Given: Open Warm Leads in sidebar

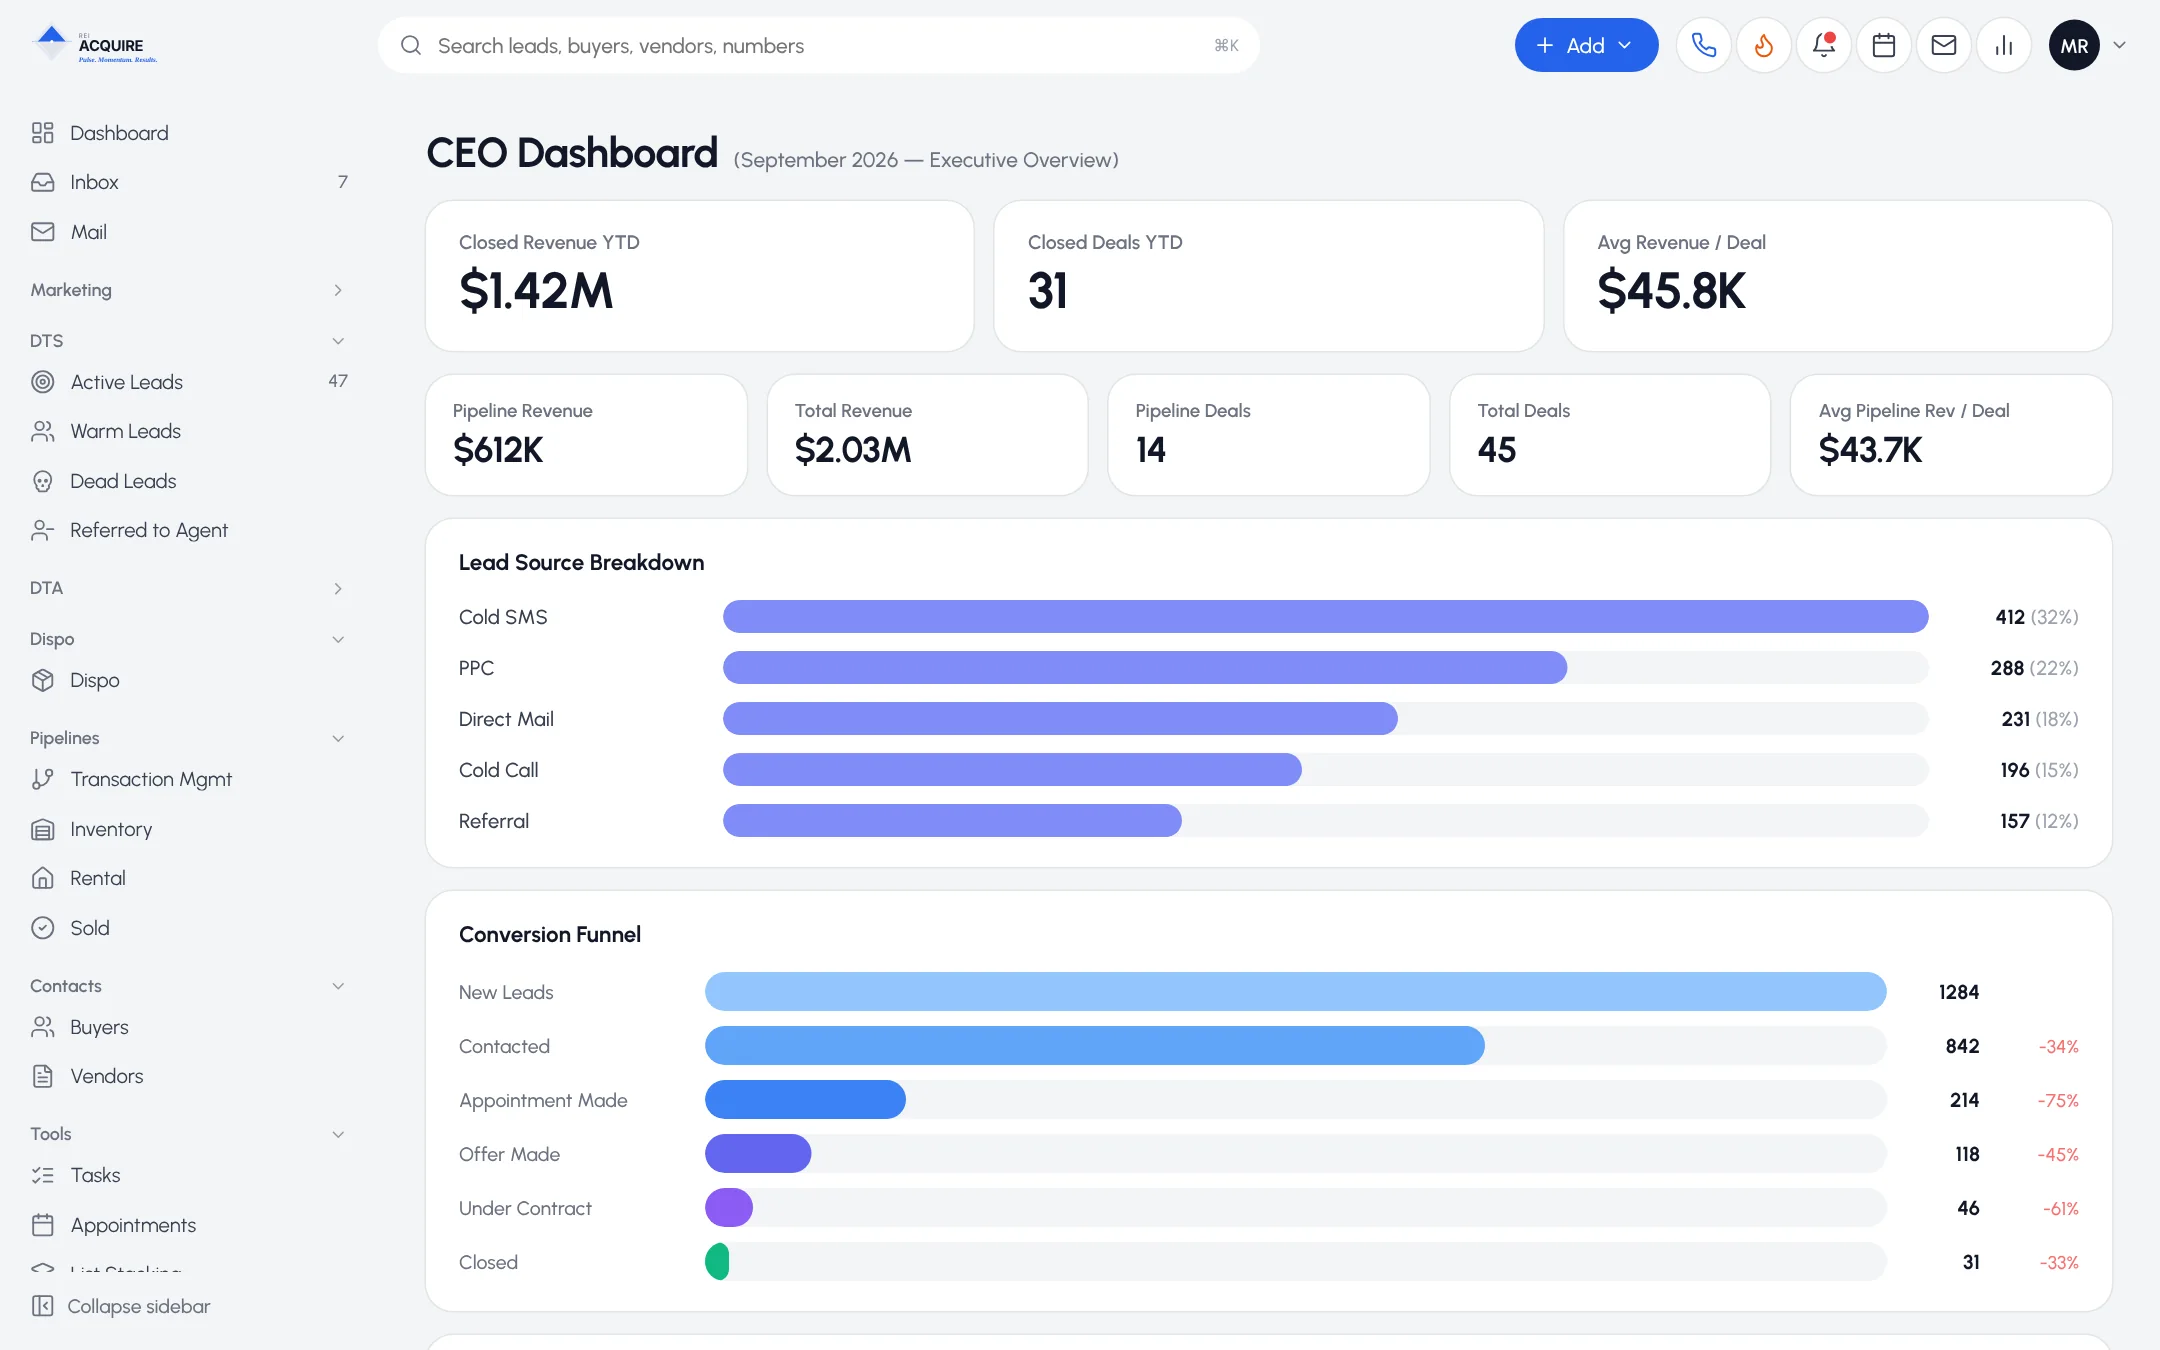Looking at the screenshot, I should point(190,431).
